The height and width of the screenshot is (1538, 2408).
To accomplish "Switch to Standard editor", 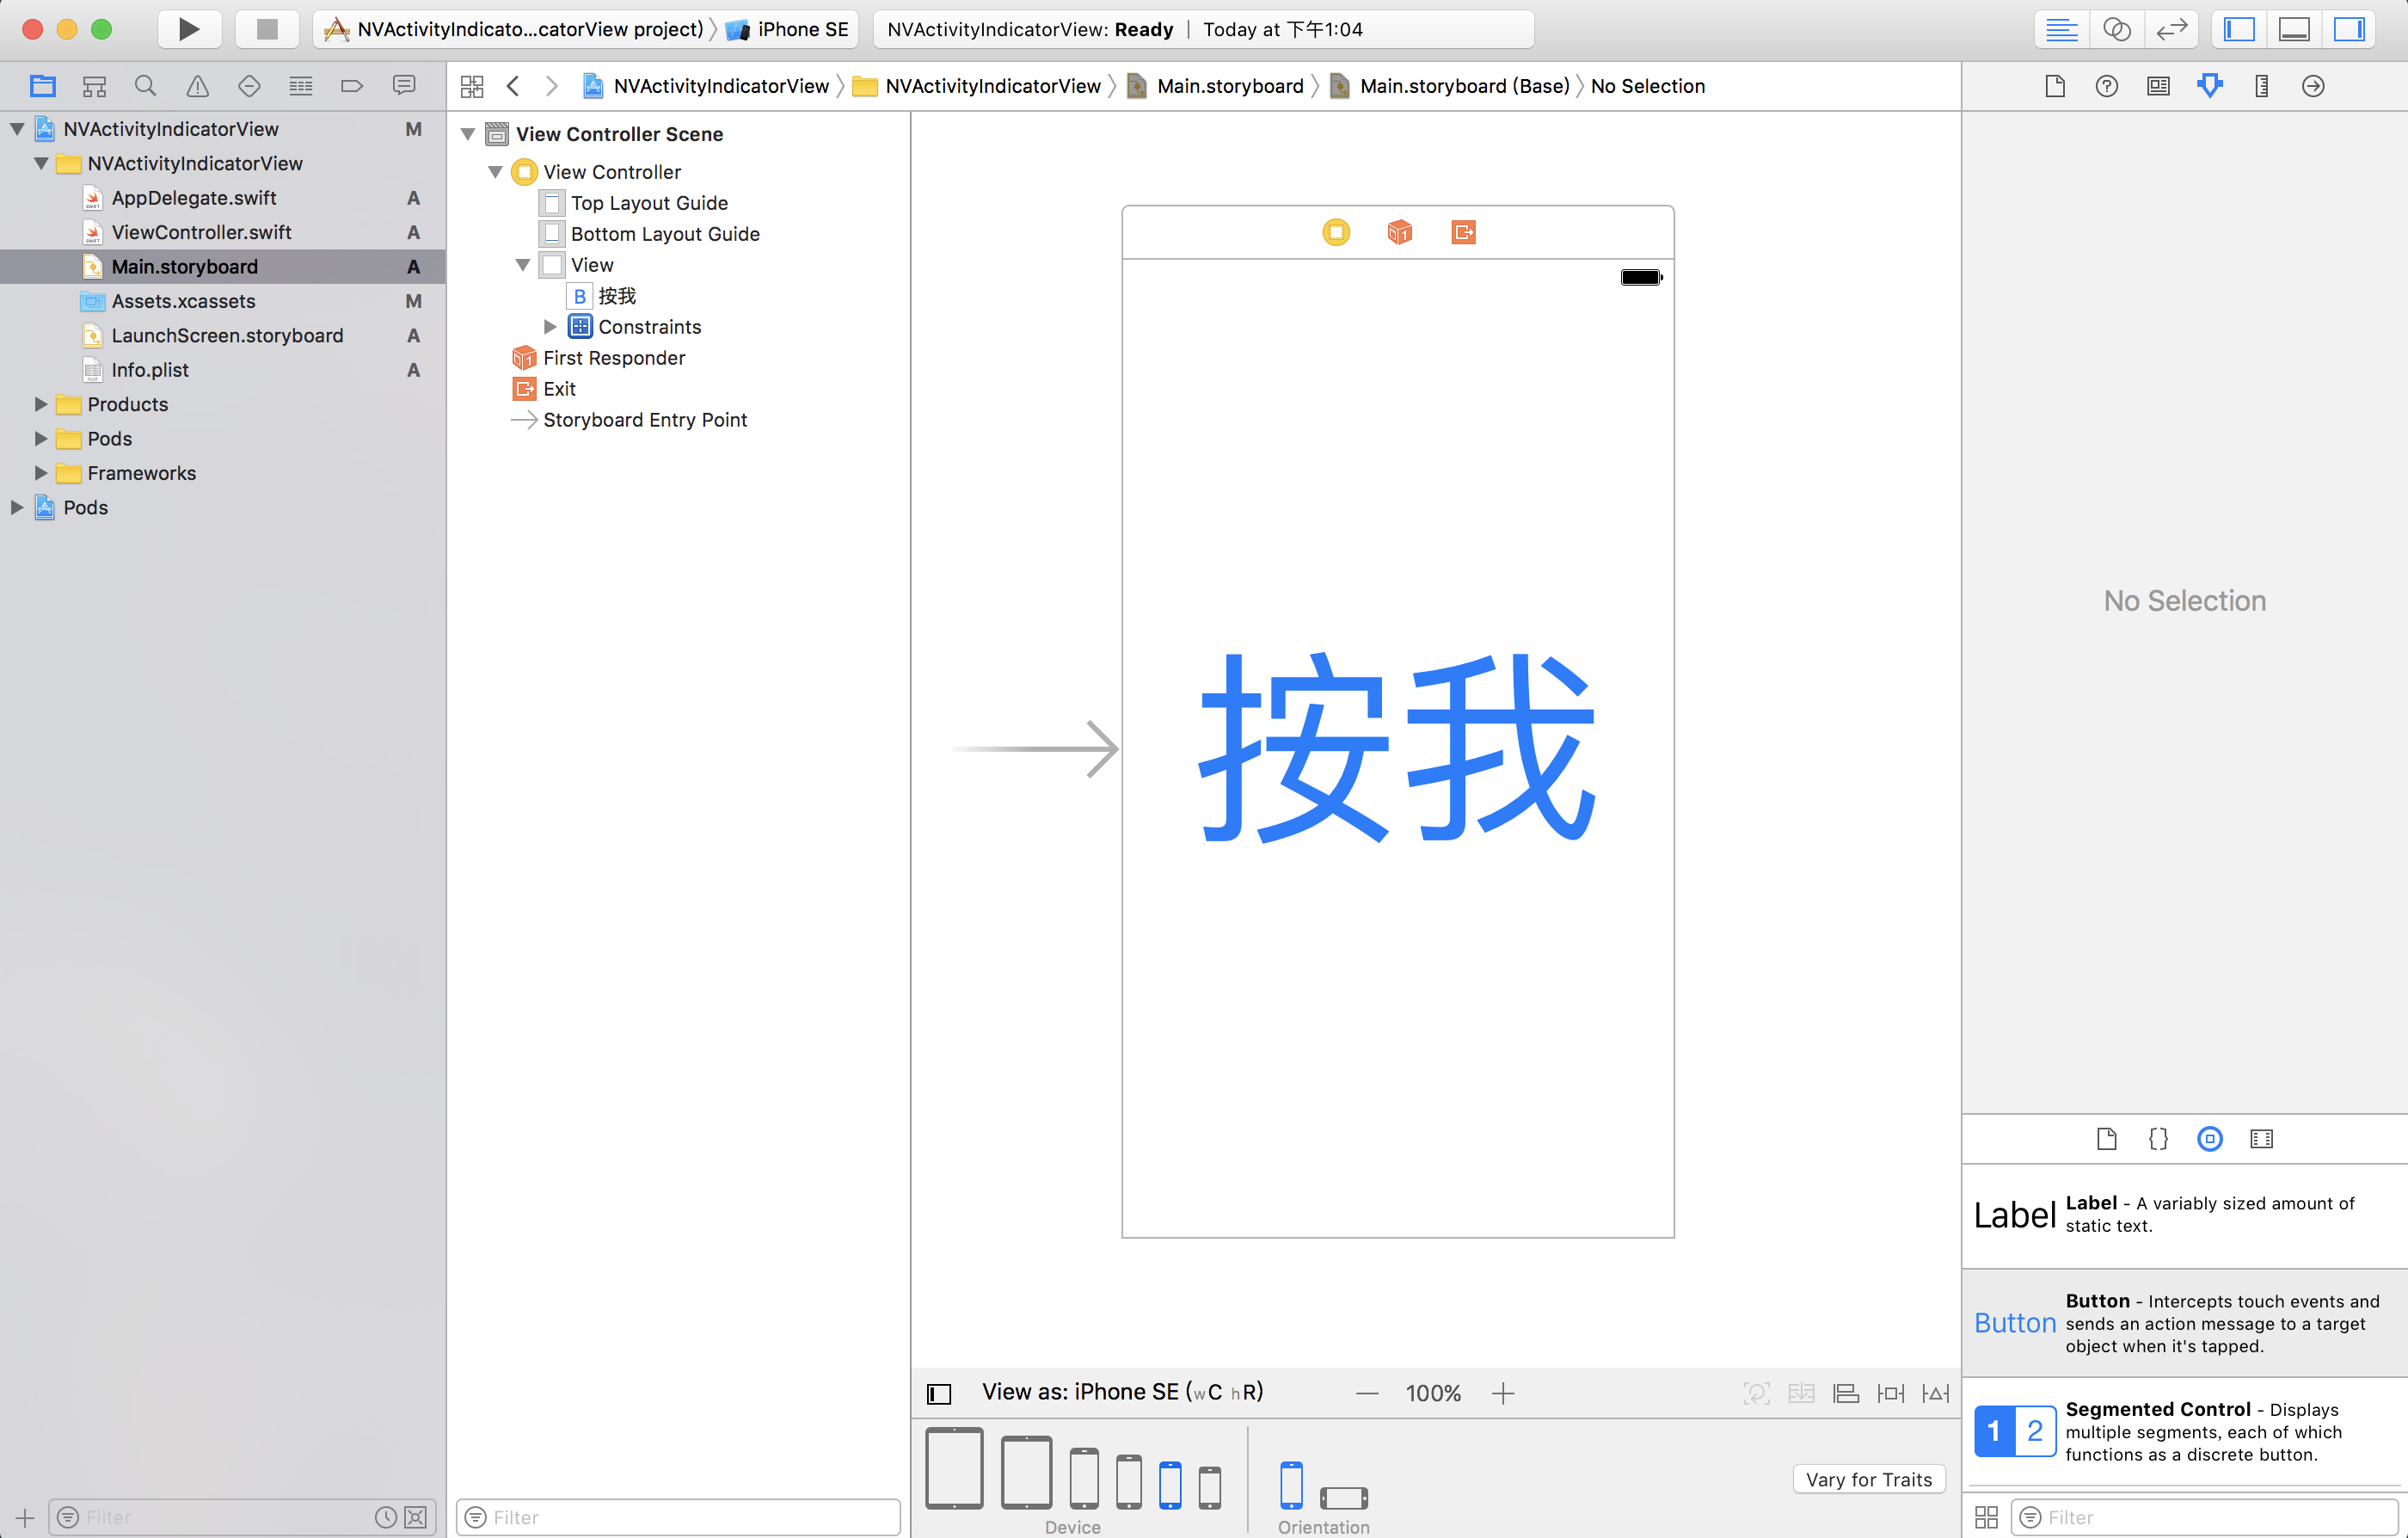I will coord(2061,29).
